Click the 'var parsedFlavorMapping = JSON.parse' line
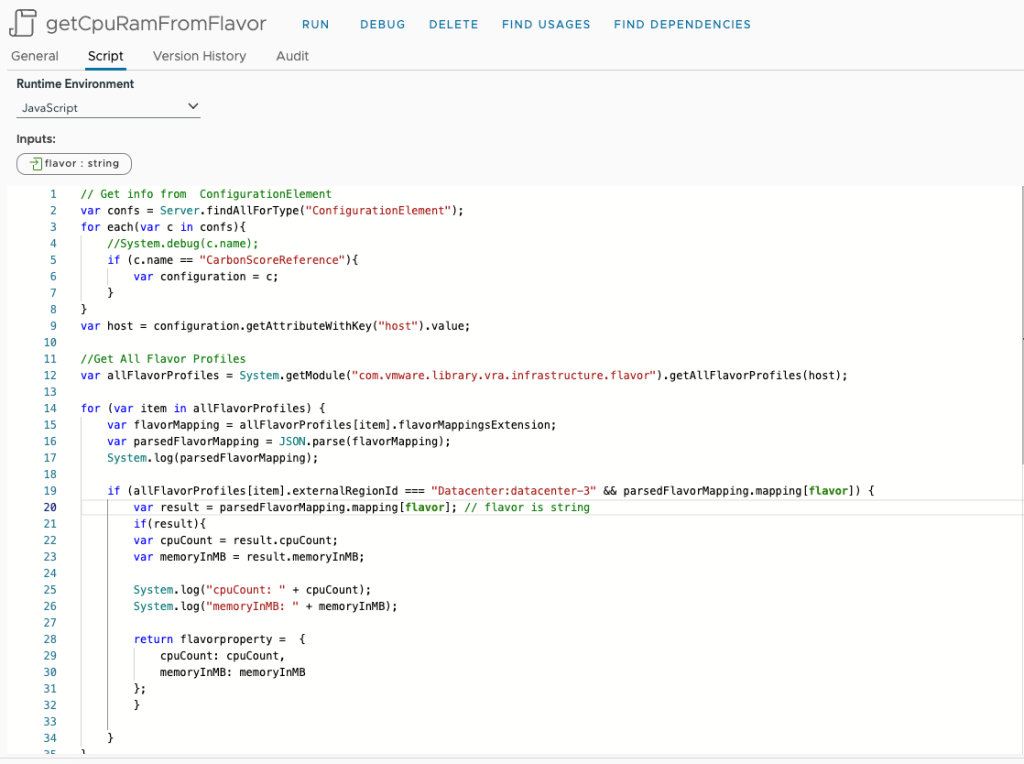Screen dimensions: 1024x764 pos(279,441)
